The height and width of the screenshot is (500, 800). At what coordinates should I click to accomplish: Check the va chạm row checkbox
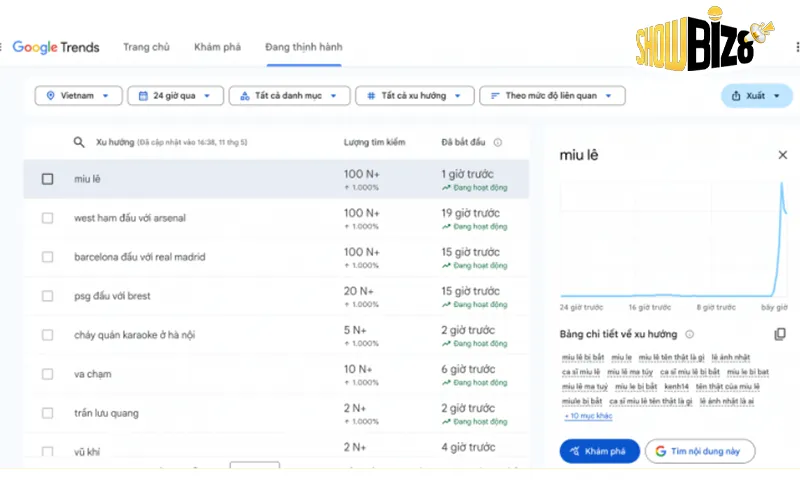pyautogui.click(x=47, y=374)
